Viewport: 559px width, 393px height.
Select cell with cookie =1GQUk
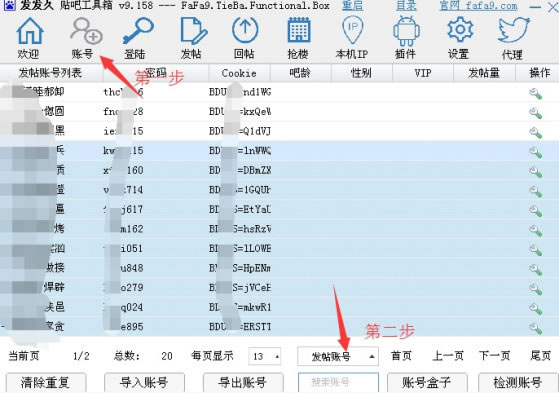[x=240, y=190]
